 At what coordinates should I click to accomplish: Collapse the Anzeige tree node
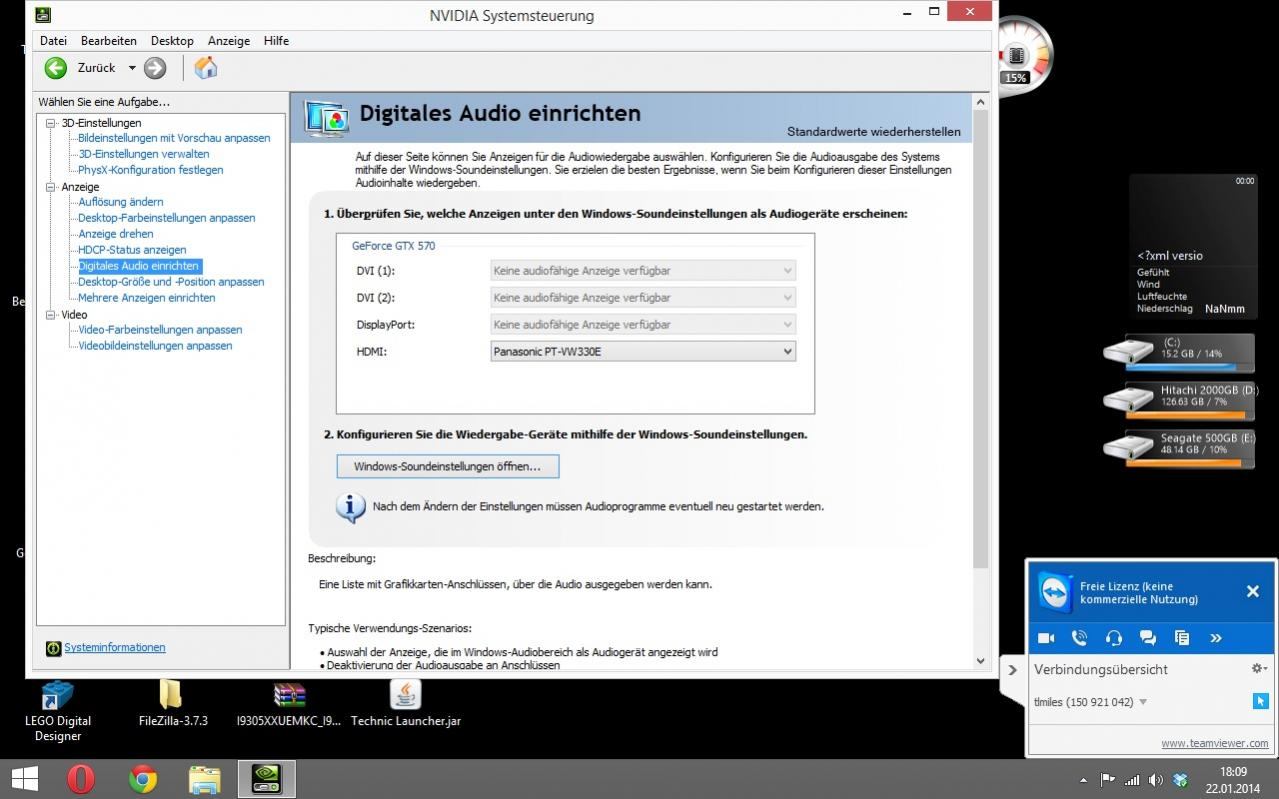[52, 187]
